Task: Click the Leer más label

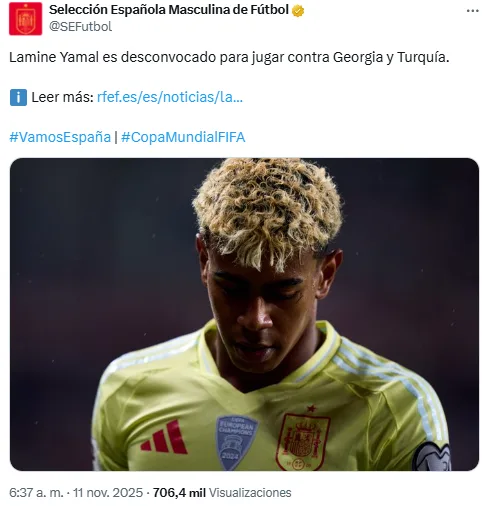Action: coord(62,97)
